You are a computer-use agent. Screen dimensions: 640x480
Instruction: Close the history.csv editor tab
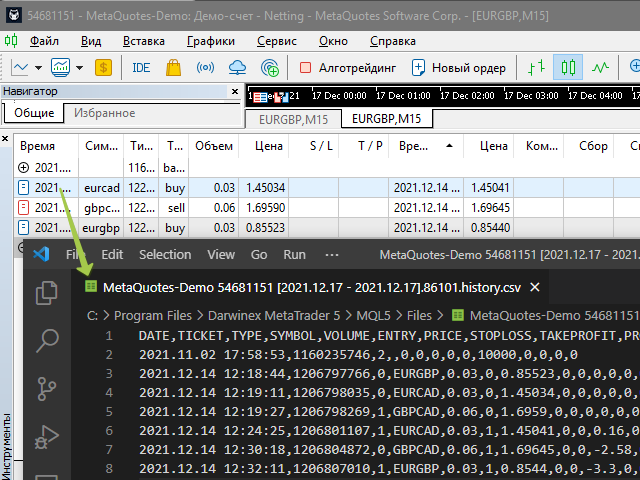(535, 287)
